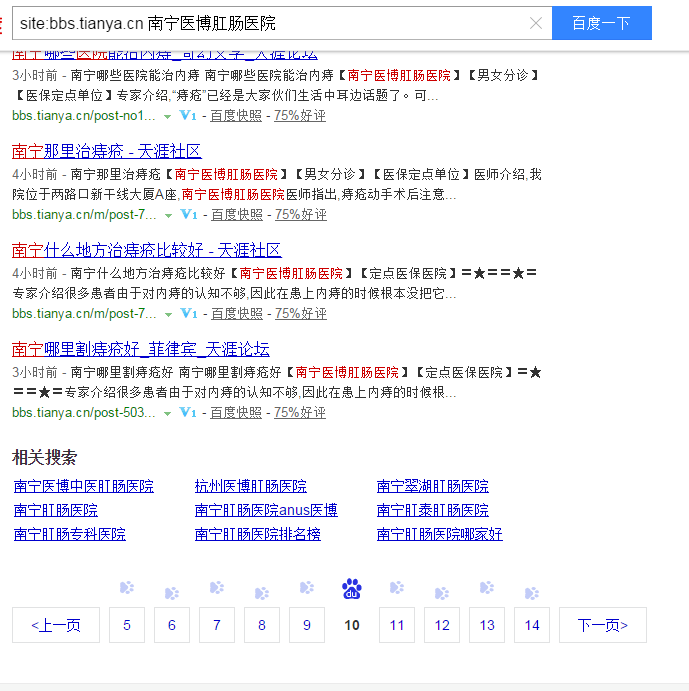Screen dimensions: 689x691
Task: Click V1 credibility icon of post-503 result
Action: click(188, 412)
